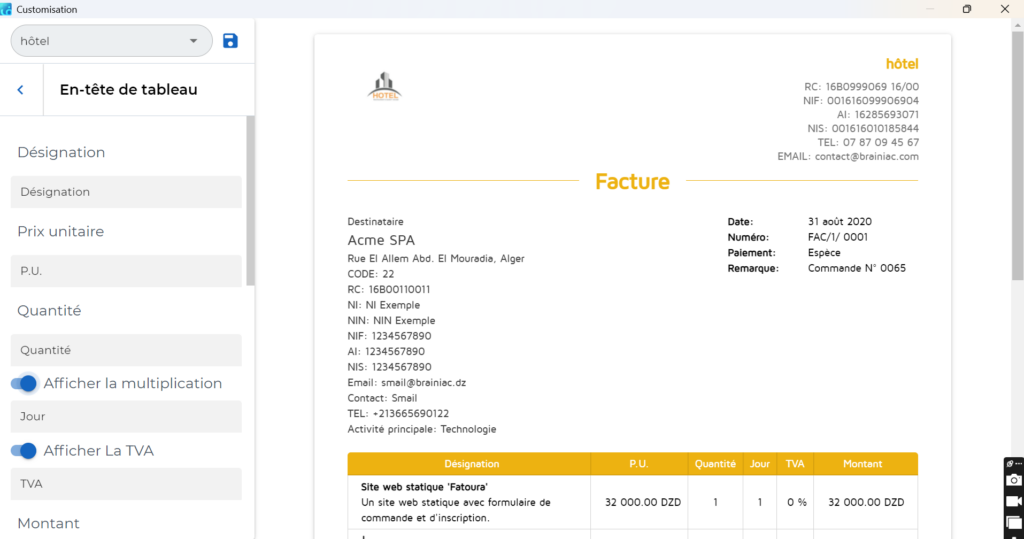The image size is (1024, 539).
Task: Click the overlapping windows icon in overlay
Action: (1013, 522)
